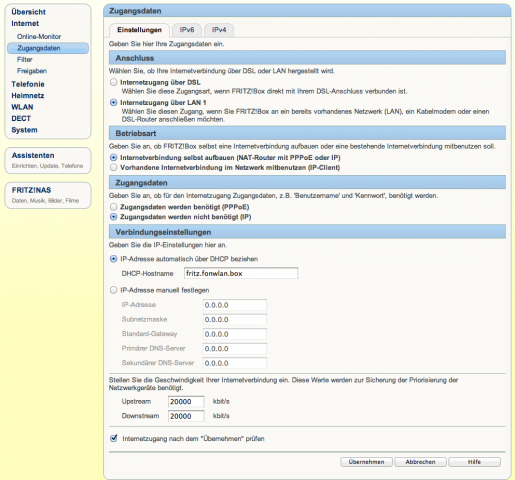Select Internetzugang über LAN 1 option
Viewport: 515px width, 480px height.
[x=114, y=102]
